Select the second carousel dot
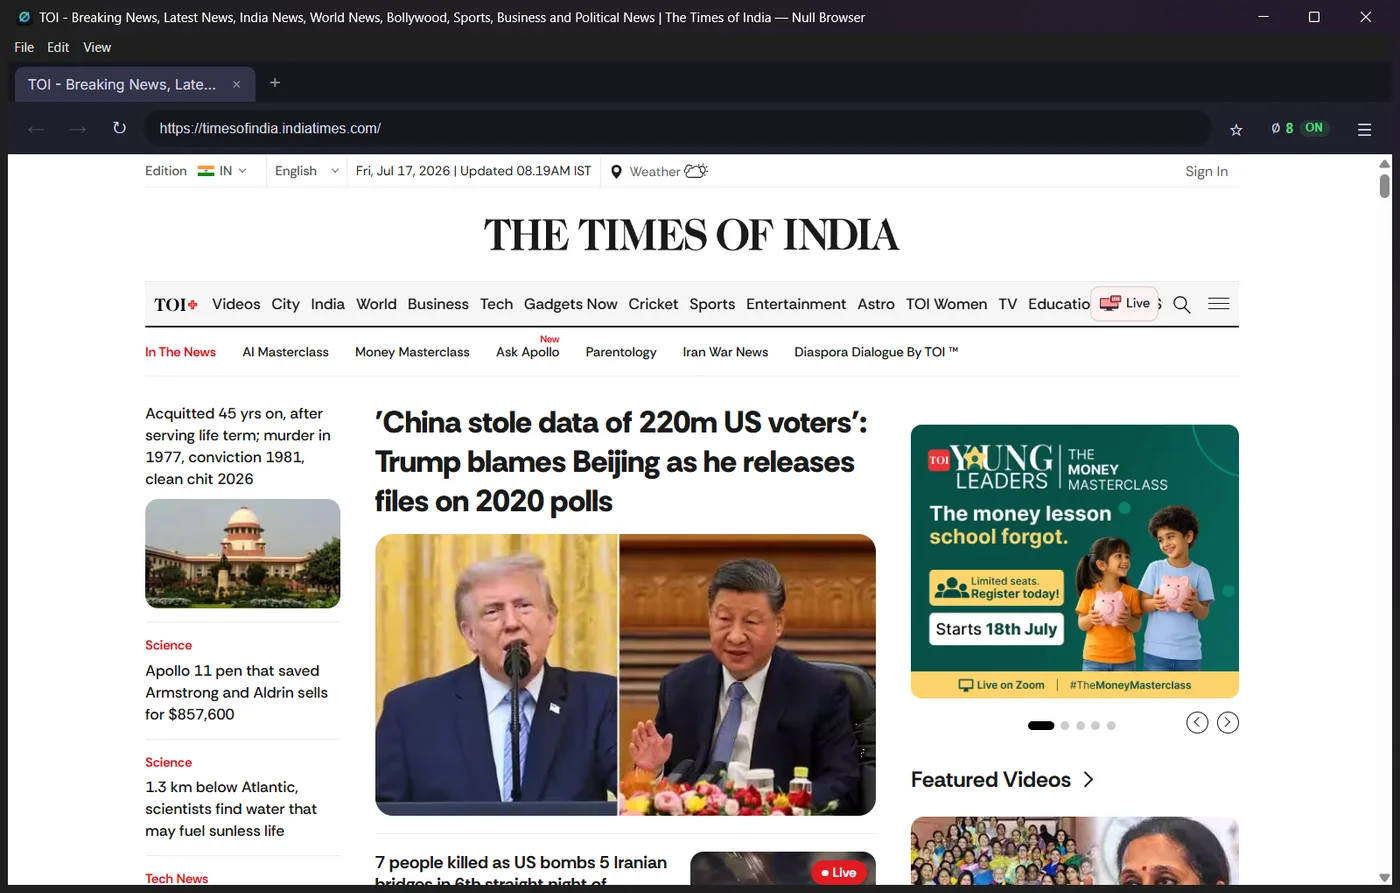The height and width of the screenshot is (893, 1400). pos(1065,725)
